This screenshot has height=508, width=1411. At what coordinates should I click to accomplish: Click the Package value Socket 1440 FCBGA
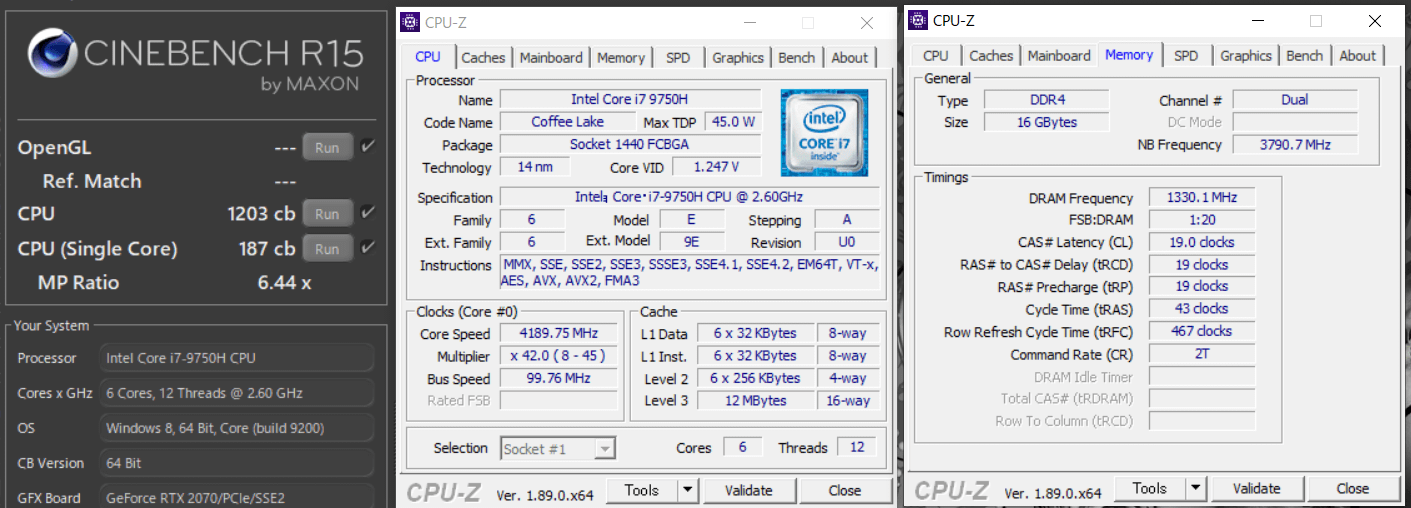coord(630,144)
